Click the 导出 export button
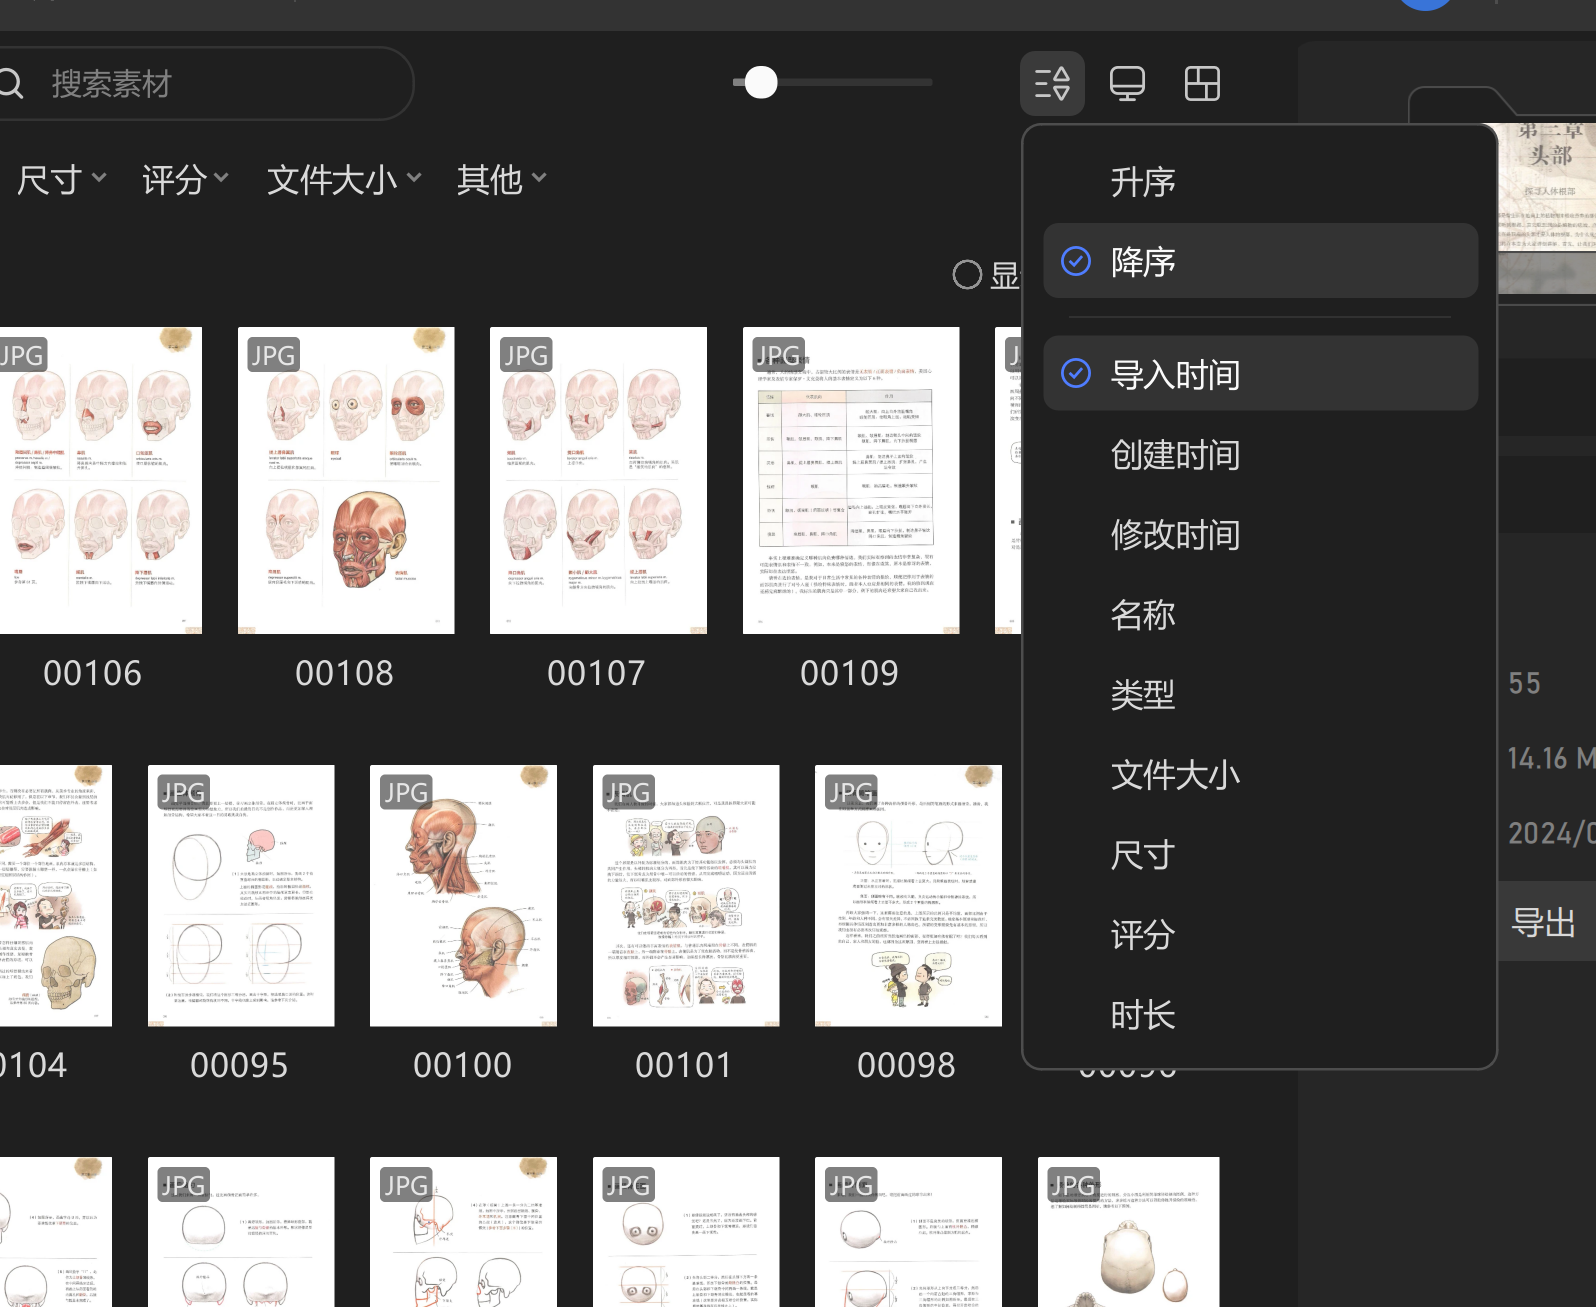 [1546, 921]
